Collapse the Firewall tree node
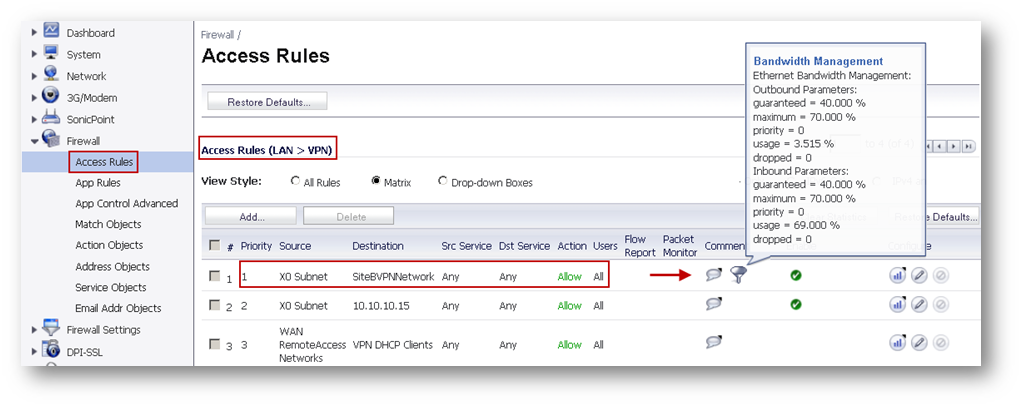This screenshot has height=408, width=1023. [35, 140]
